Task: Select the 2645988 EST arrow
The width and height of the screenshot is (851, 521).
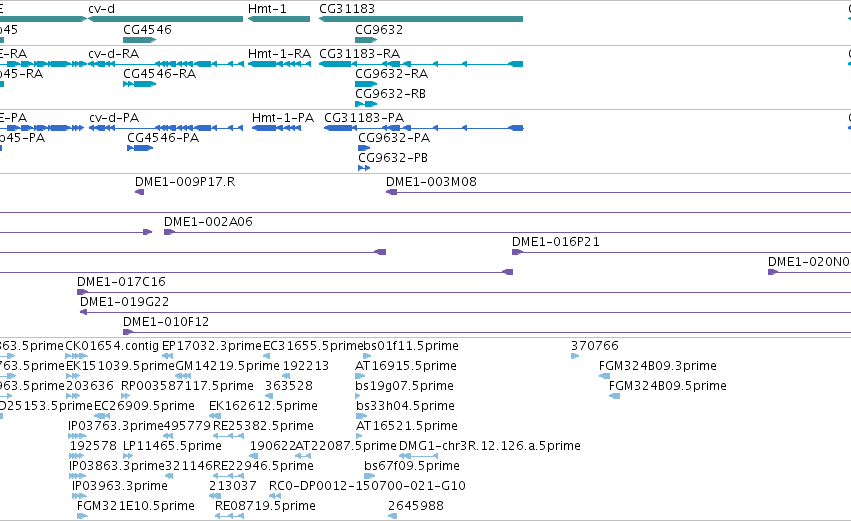Action: [x=392, y=516]
